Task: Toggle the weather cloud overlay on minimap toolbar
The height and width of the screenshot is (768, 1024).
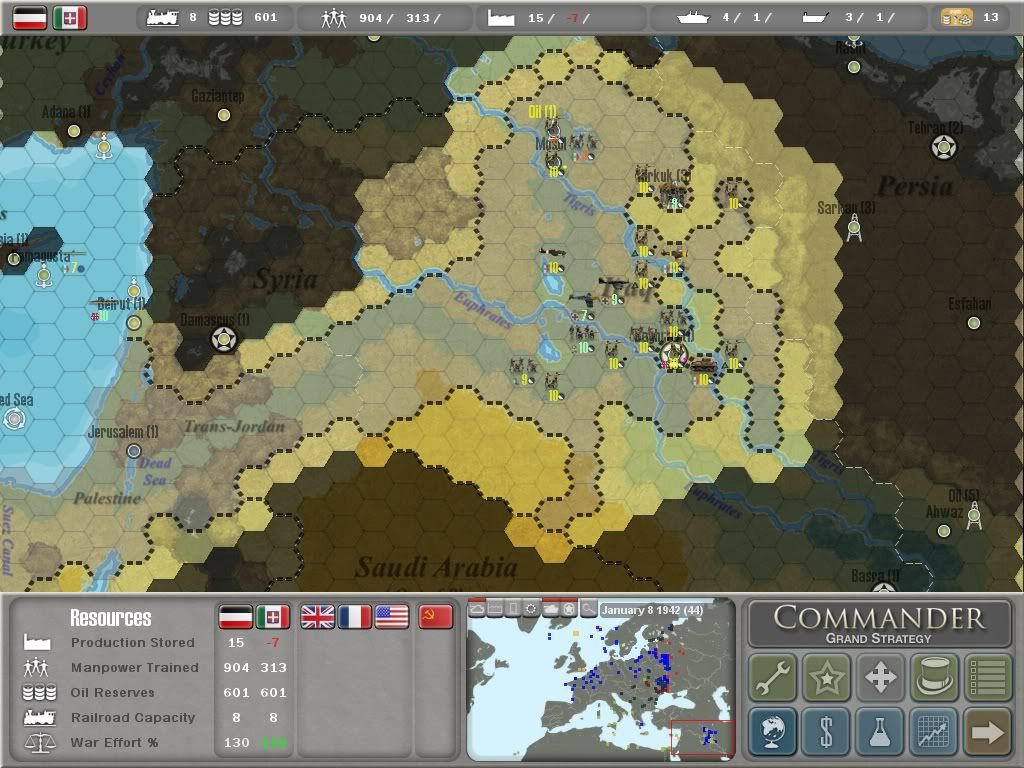Action: pos(477,609)
